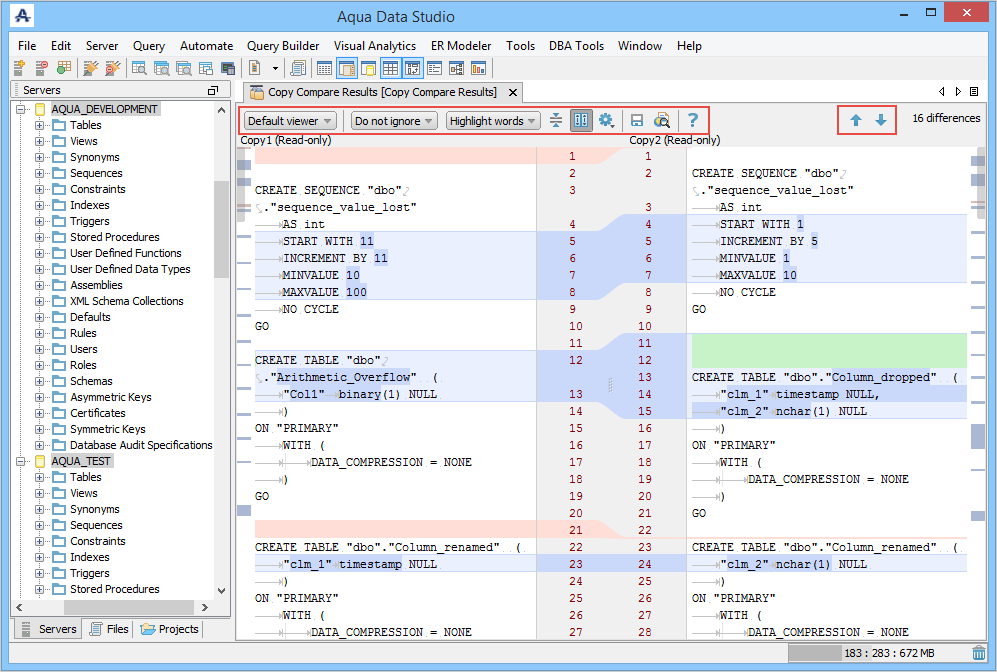Image resolution: width=997 pixels, height=672 pixels.
Task: Switch to the Files tab
Action: click(x=109, y=629)
